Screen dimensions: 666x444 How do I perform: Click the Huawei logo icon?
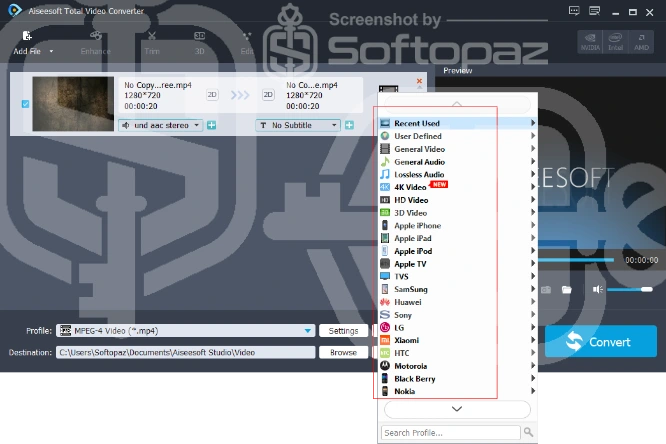[x=385, y=302]
